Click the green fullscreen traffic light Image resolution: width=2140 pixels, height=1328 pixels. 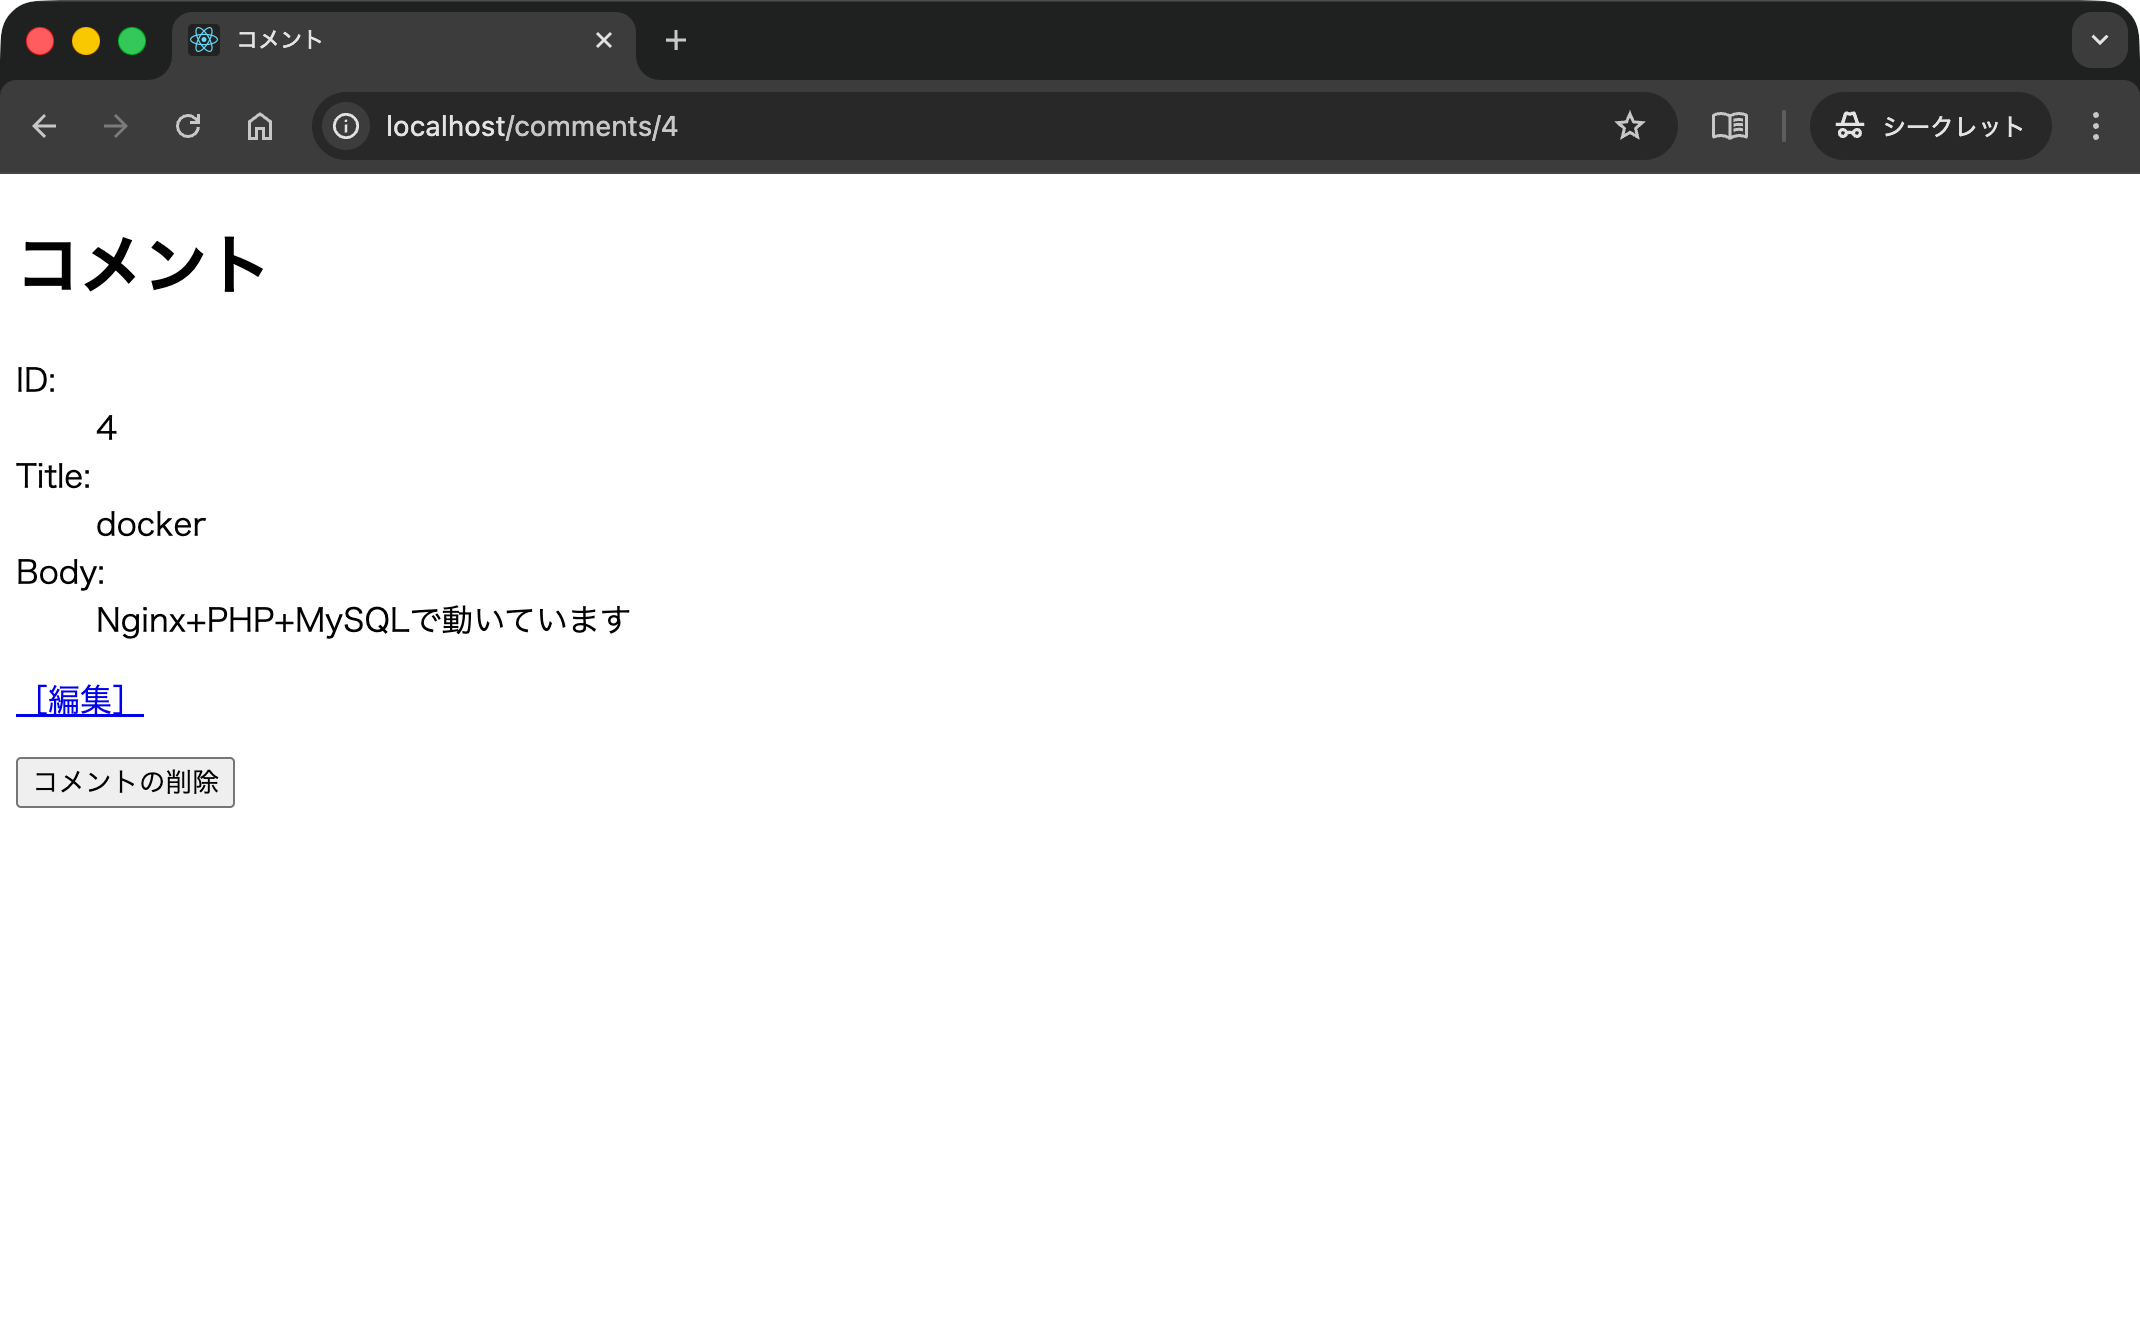131,40
